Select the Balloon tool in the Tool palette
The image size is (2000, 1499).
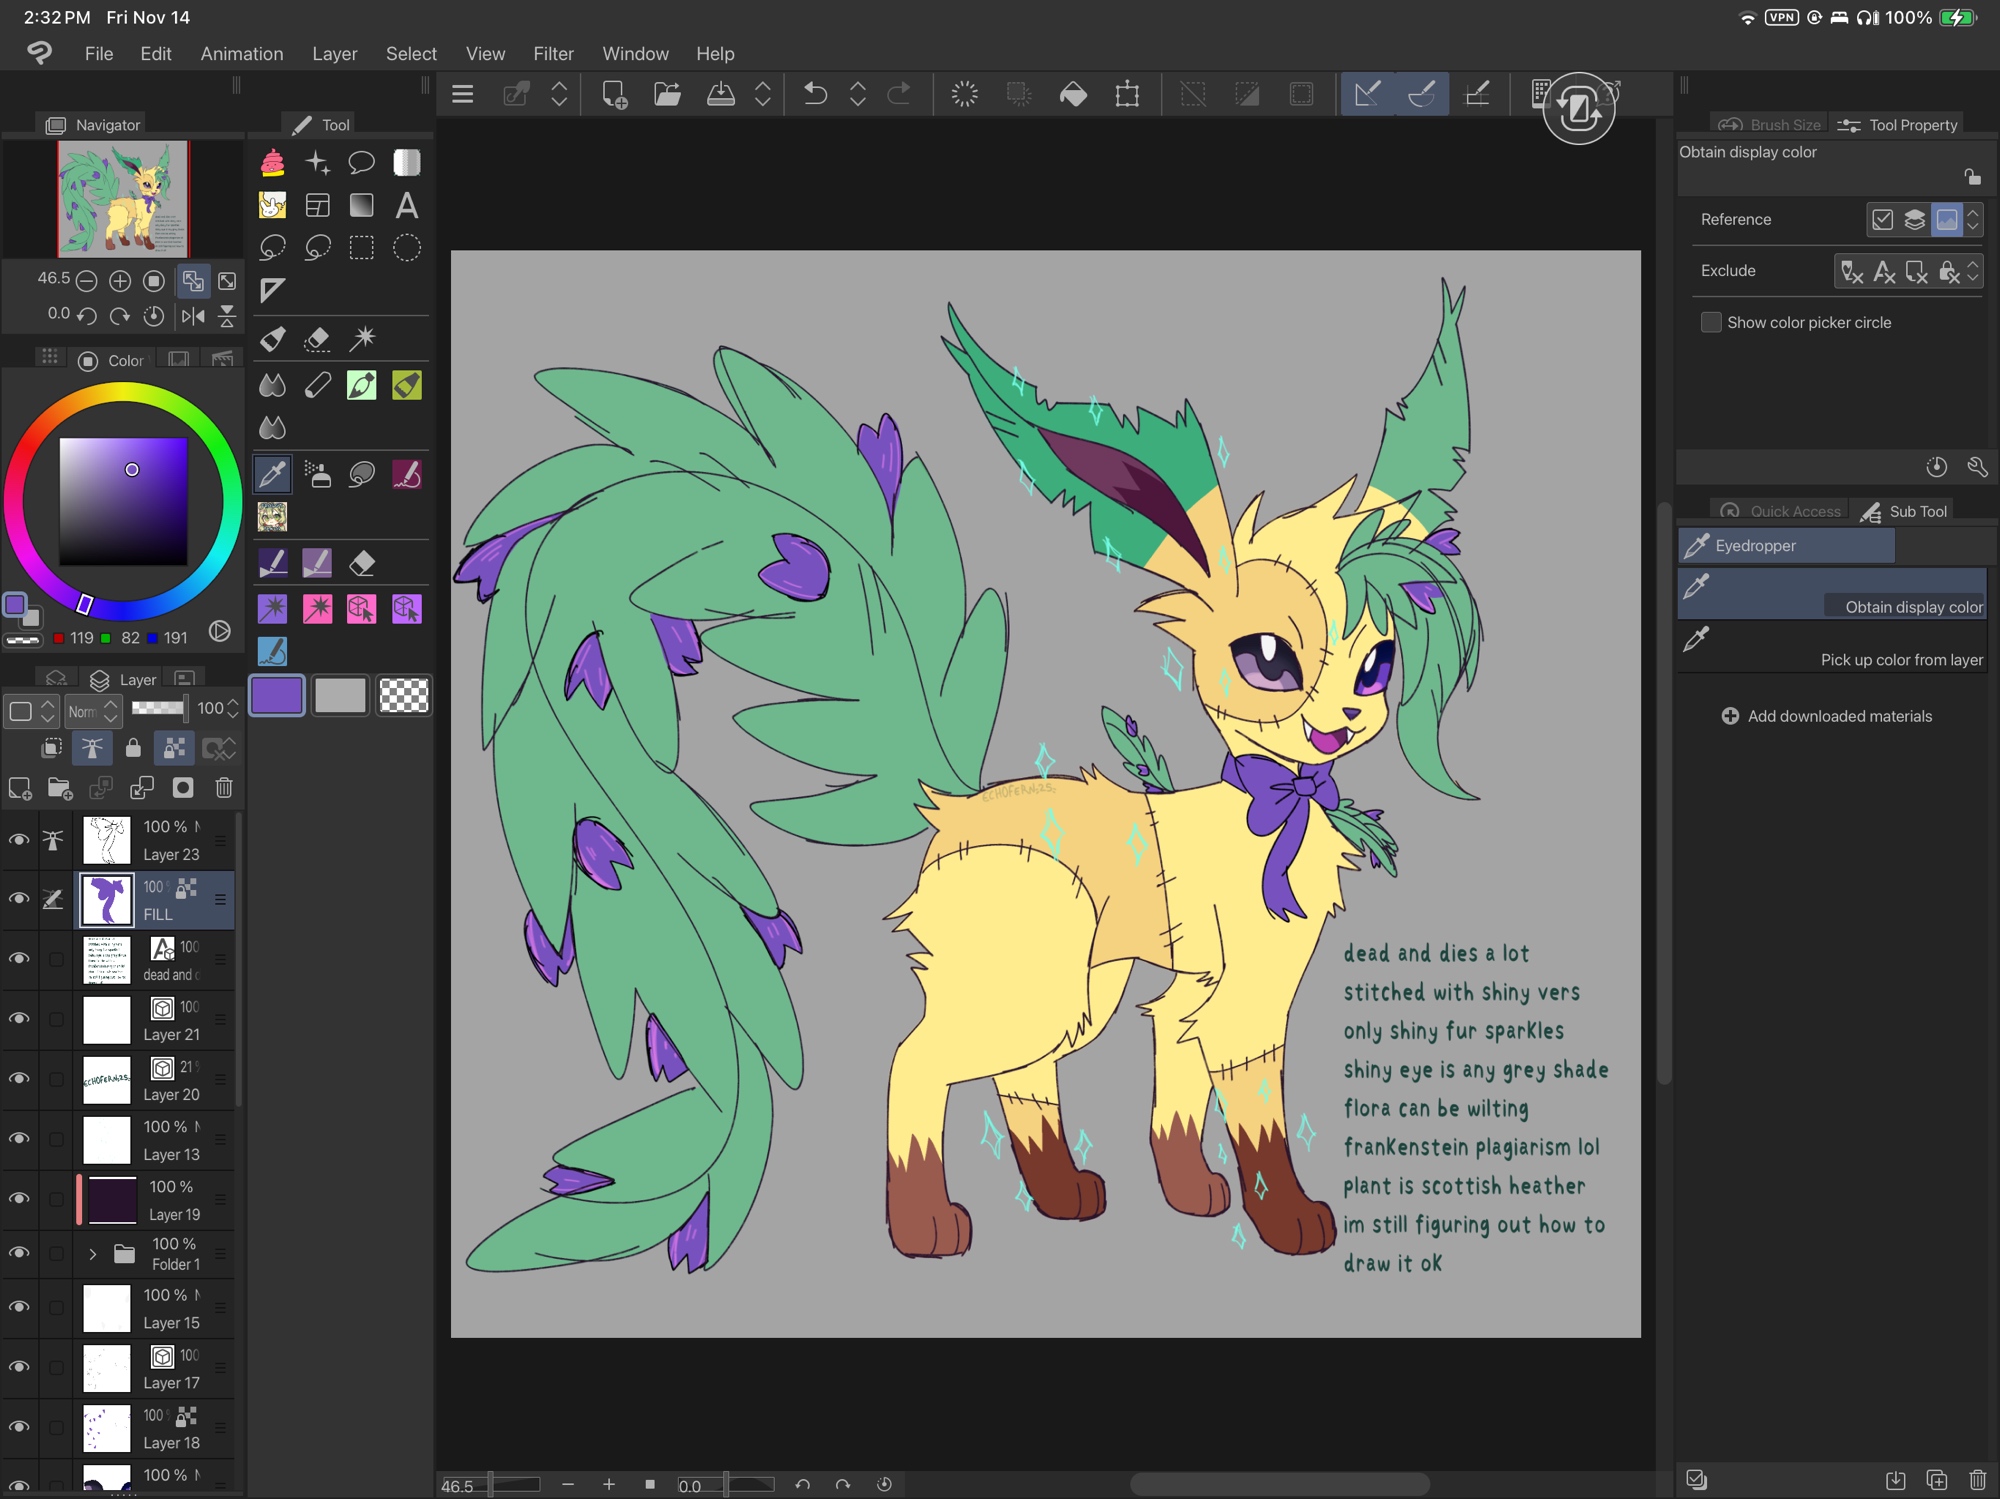(x=361, y=162)
